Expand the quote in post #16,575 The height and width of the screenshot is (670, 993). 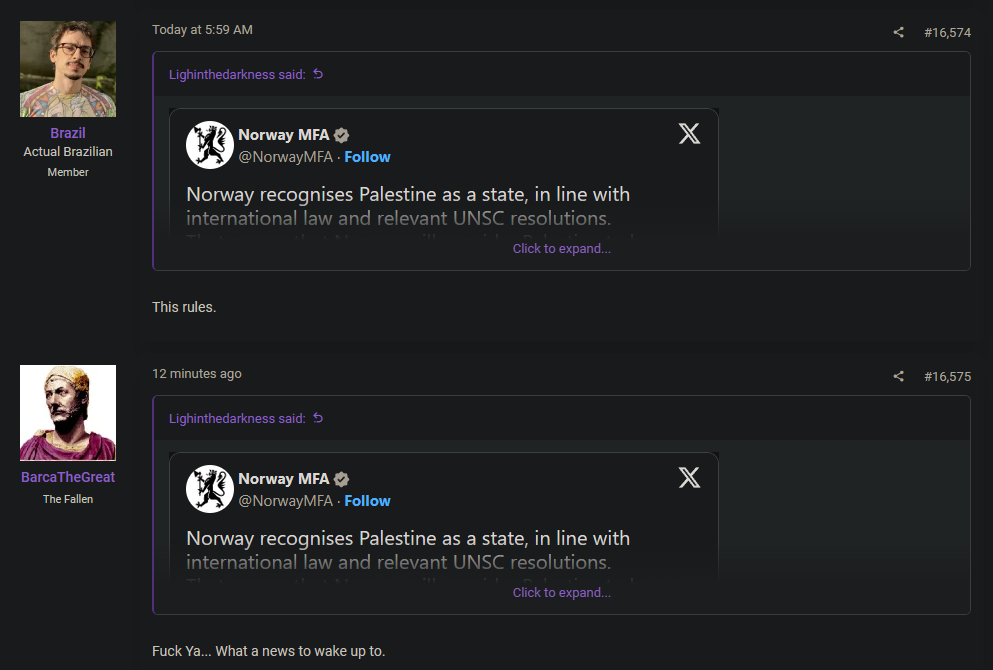pos(562,593)
